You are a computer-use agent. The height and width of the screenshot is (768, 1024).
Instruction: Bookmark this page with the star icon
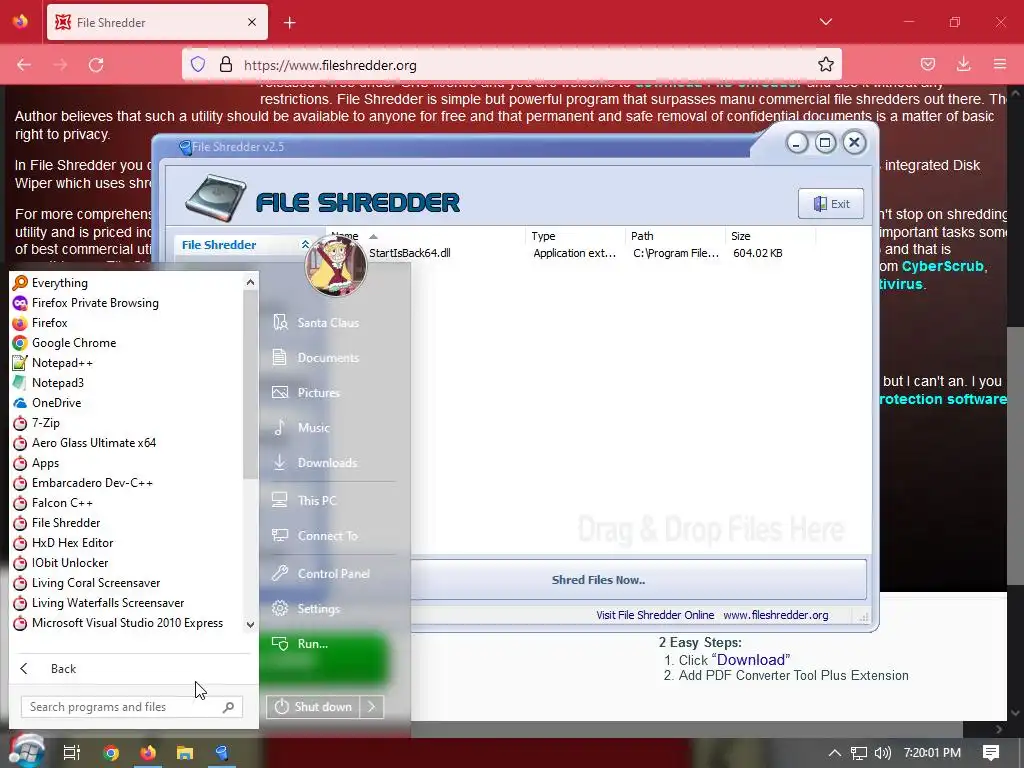[x=825, y=65]
